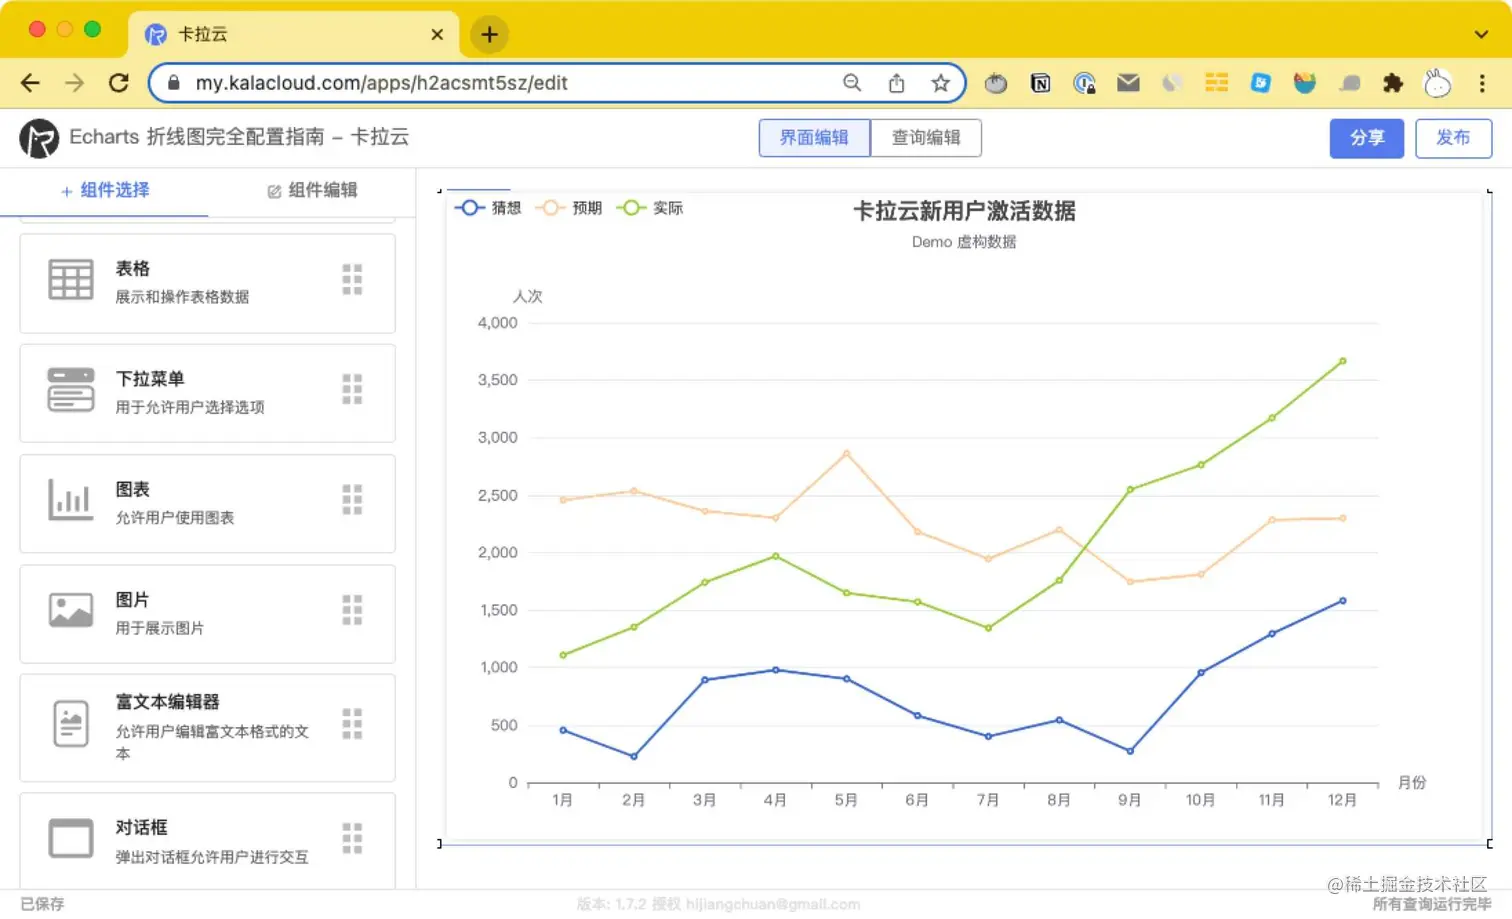
Task: Bookmark page with the star icon
Action: [x=940, y=83]
